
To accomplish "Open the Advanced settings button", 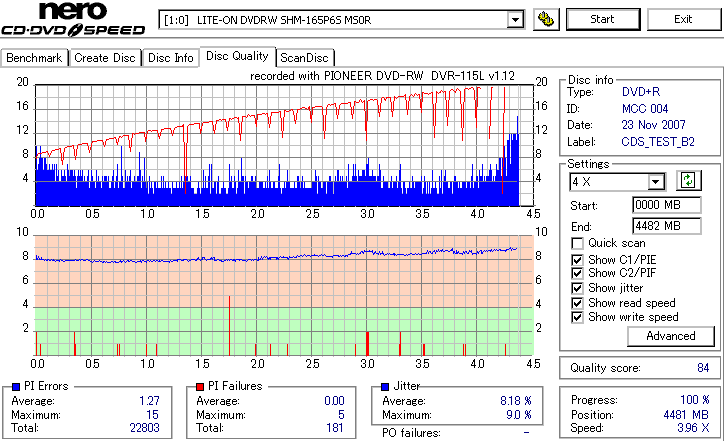I will (x=670, y=336).
